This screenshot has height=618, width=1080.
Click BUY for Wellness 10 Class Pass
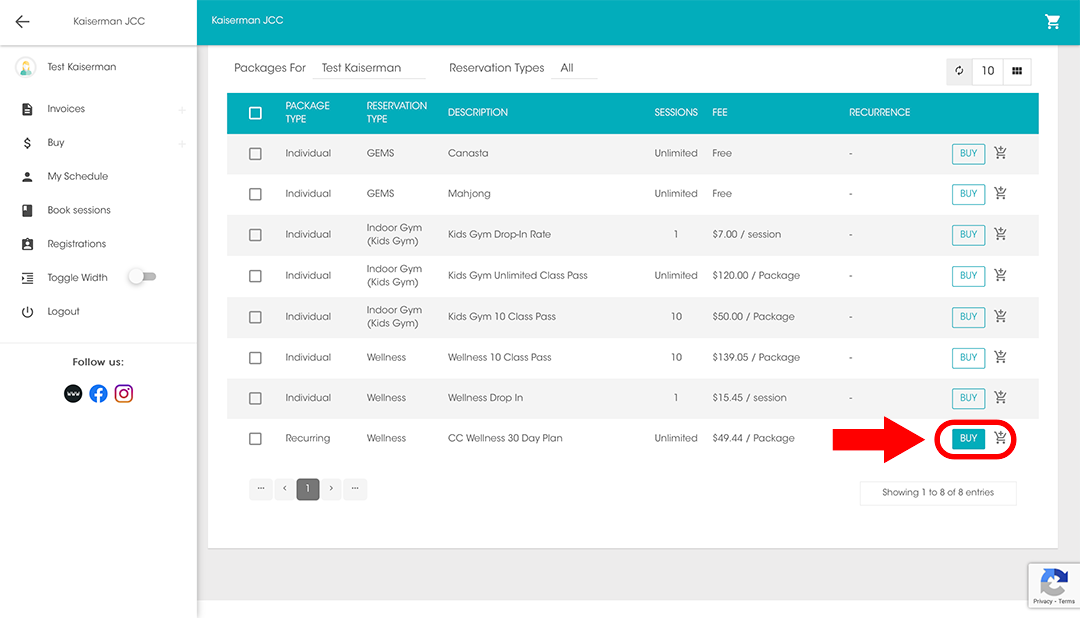click(968, 357)
